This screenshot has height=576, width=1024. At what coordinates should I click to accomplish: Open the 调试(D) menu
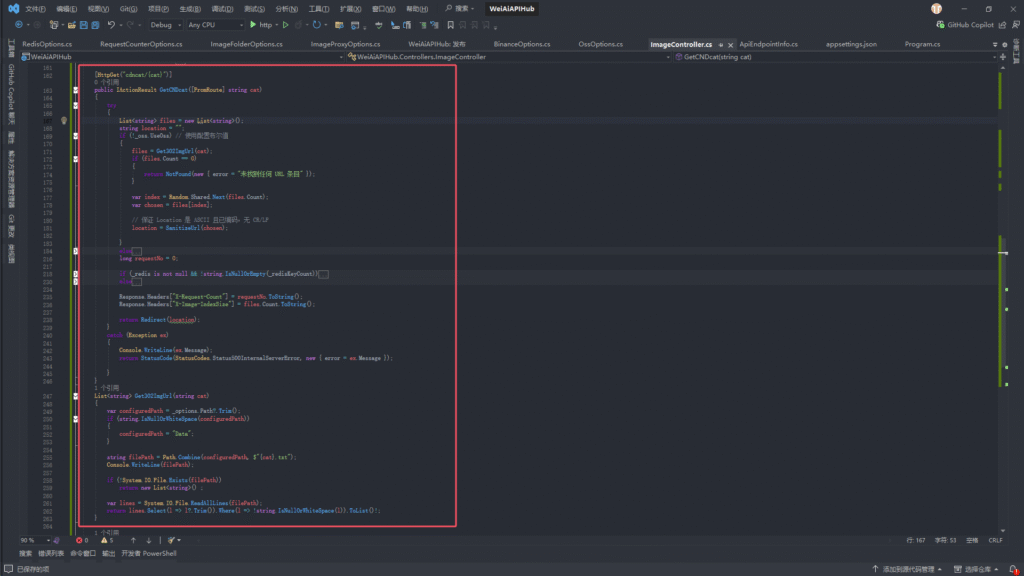[221, 8]
